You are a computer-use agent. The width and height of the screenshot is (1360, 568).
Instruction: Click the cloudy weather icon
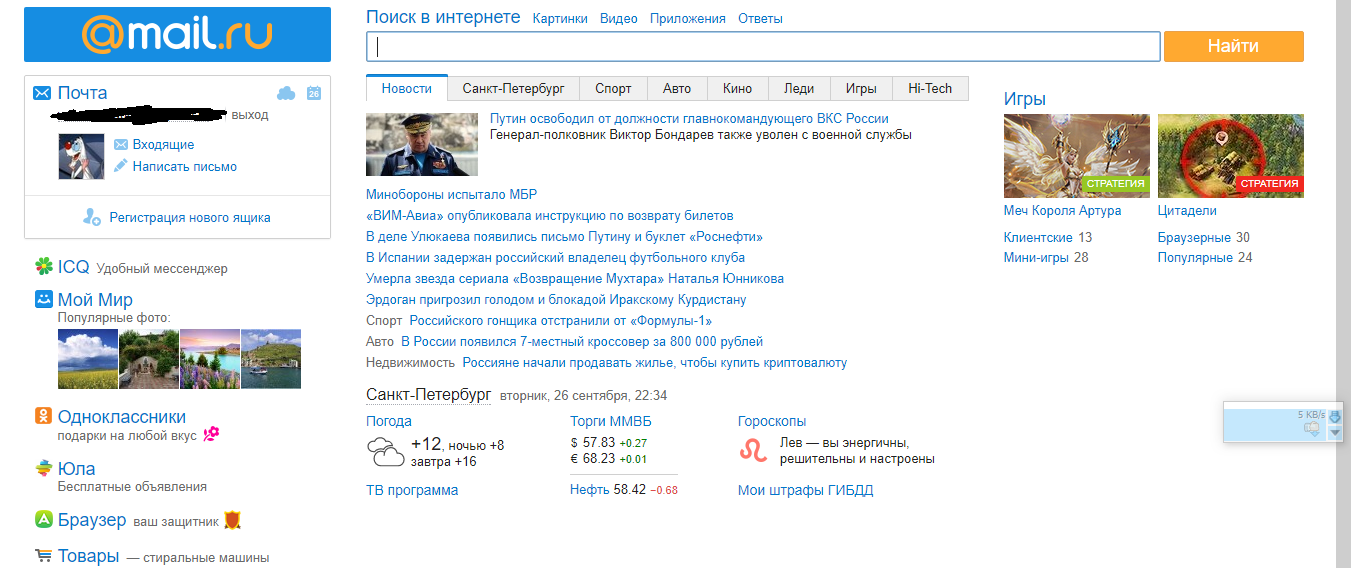coord(385,452)
